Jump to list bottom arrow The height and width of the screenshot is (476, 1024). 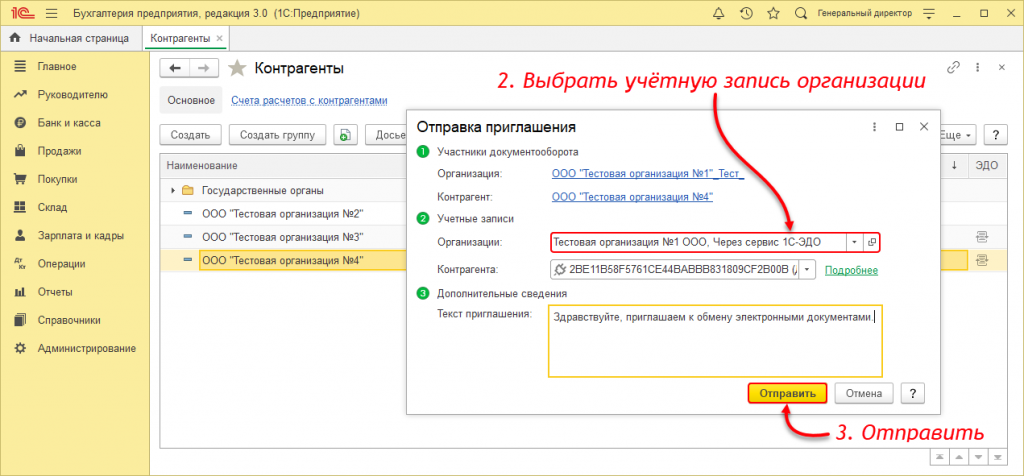point(997,457)
